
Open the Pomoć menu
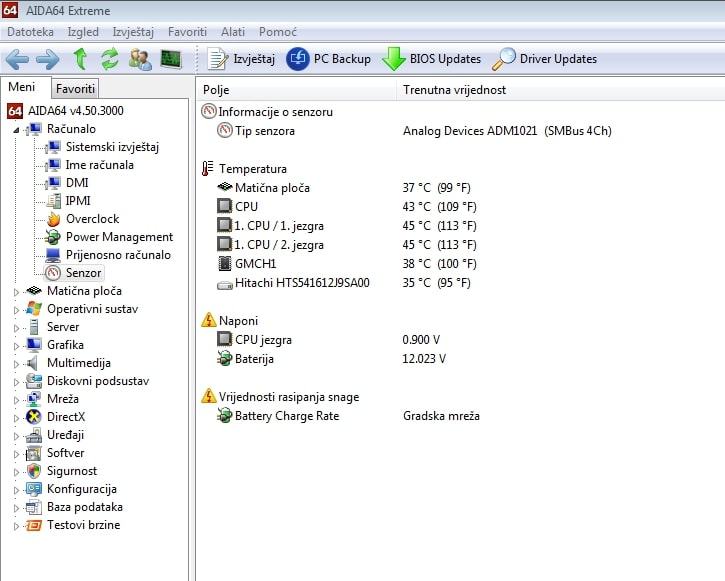277,32
